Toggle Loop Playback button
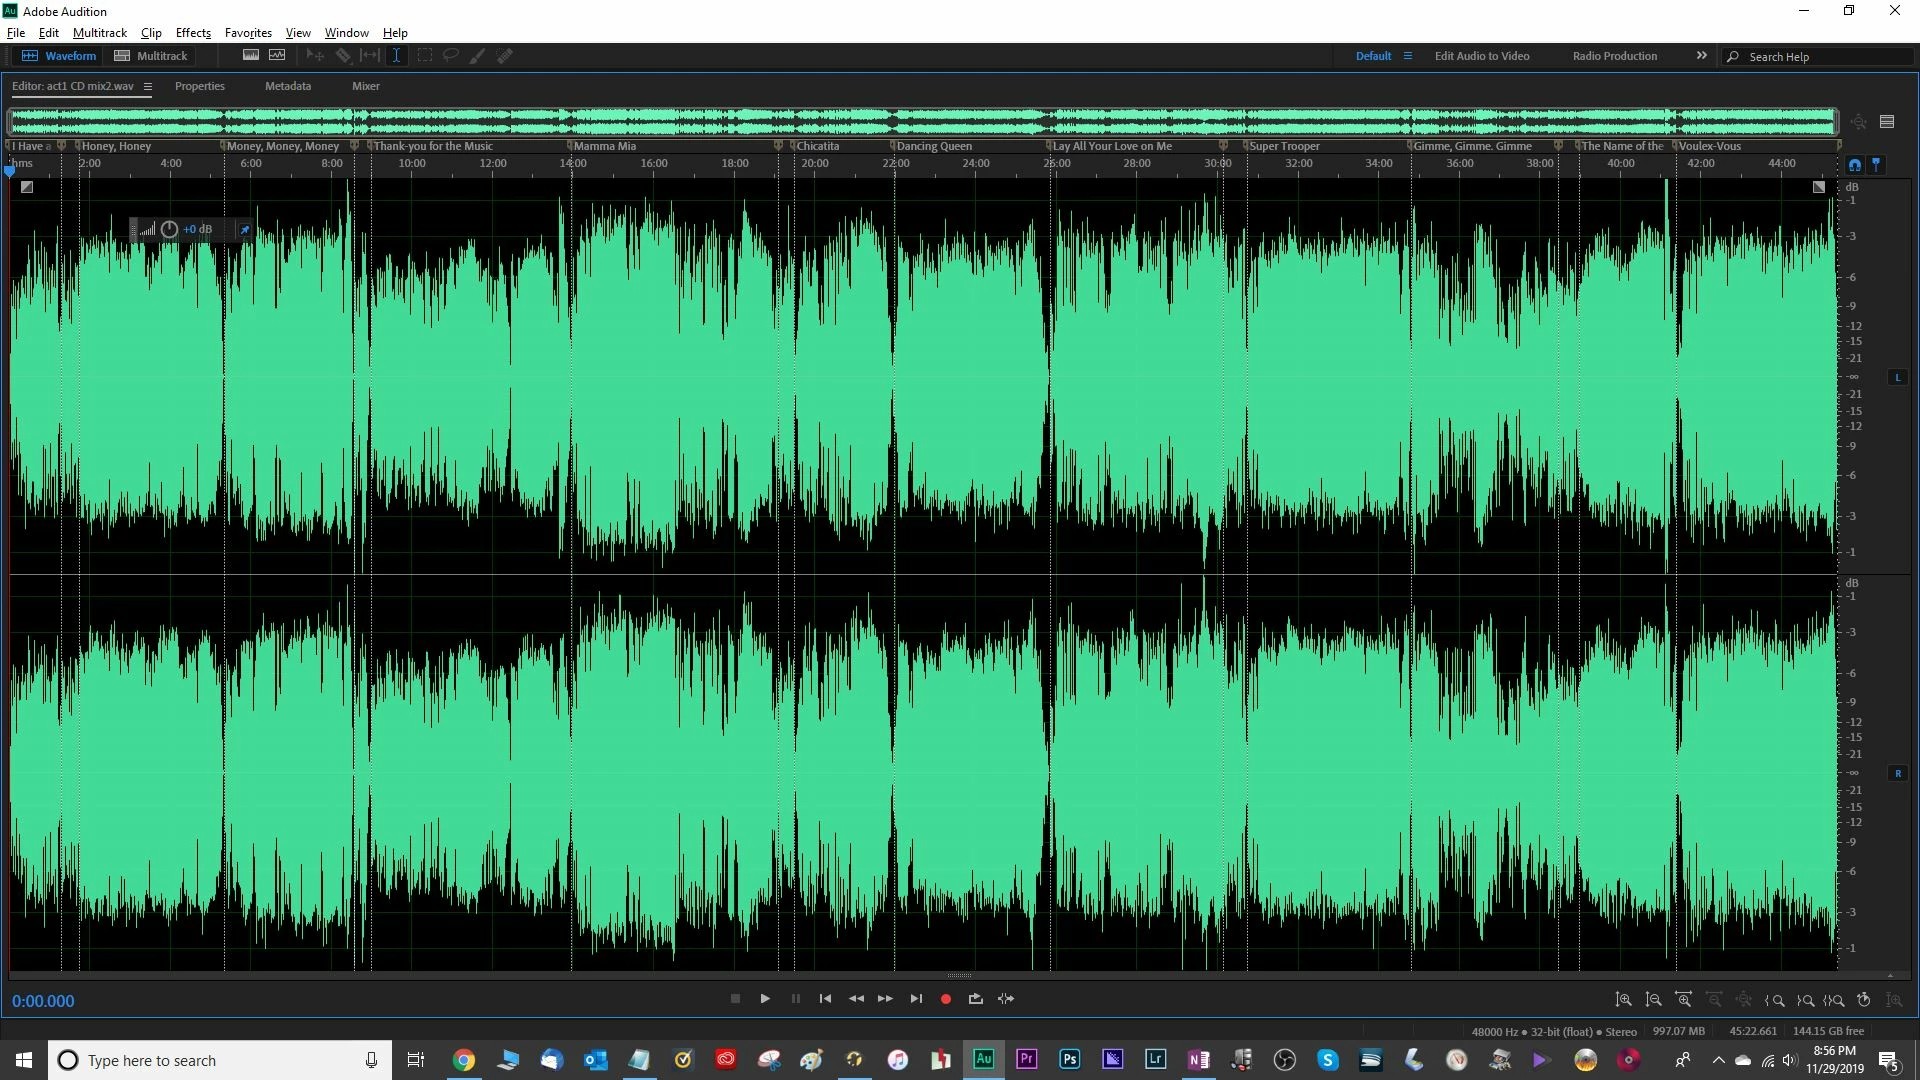 coord(976,999)
